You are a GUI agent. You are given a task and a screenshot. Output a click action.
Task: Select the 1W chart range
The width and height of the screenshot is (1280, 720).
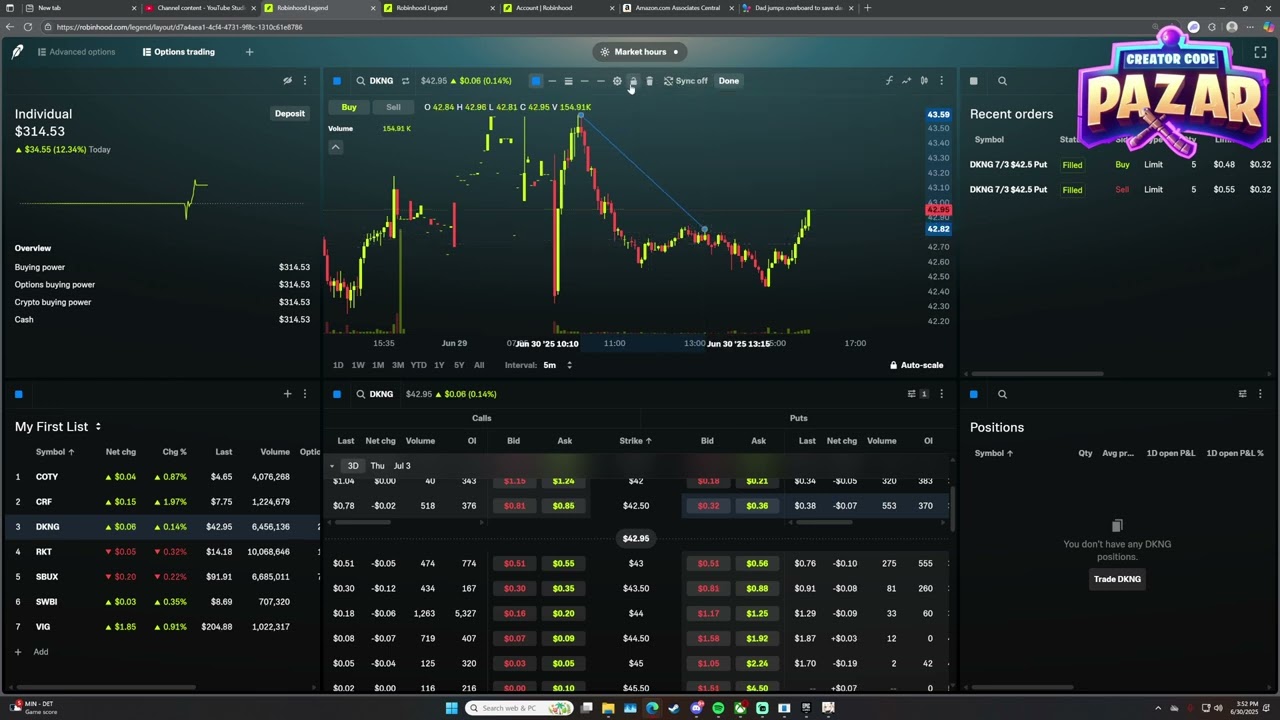(x=358, y=365)
